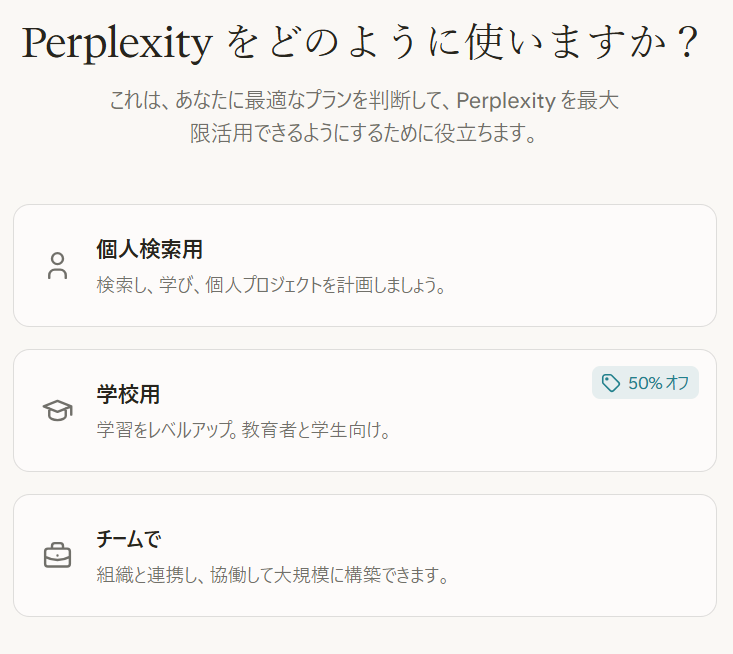Click description 検索し、学び、個人プロジェクトを計画しましょう
Screen dimensions: 733x654
click(x=271, y=286)
